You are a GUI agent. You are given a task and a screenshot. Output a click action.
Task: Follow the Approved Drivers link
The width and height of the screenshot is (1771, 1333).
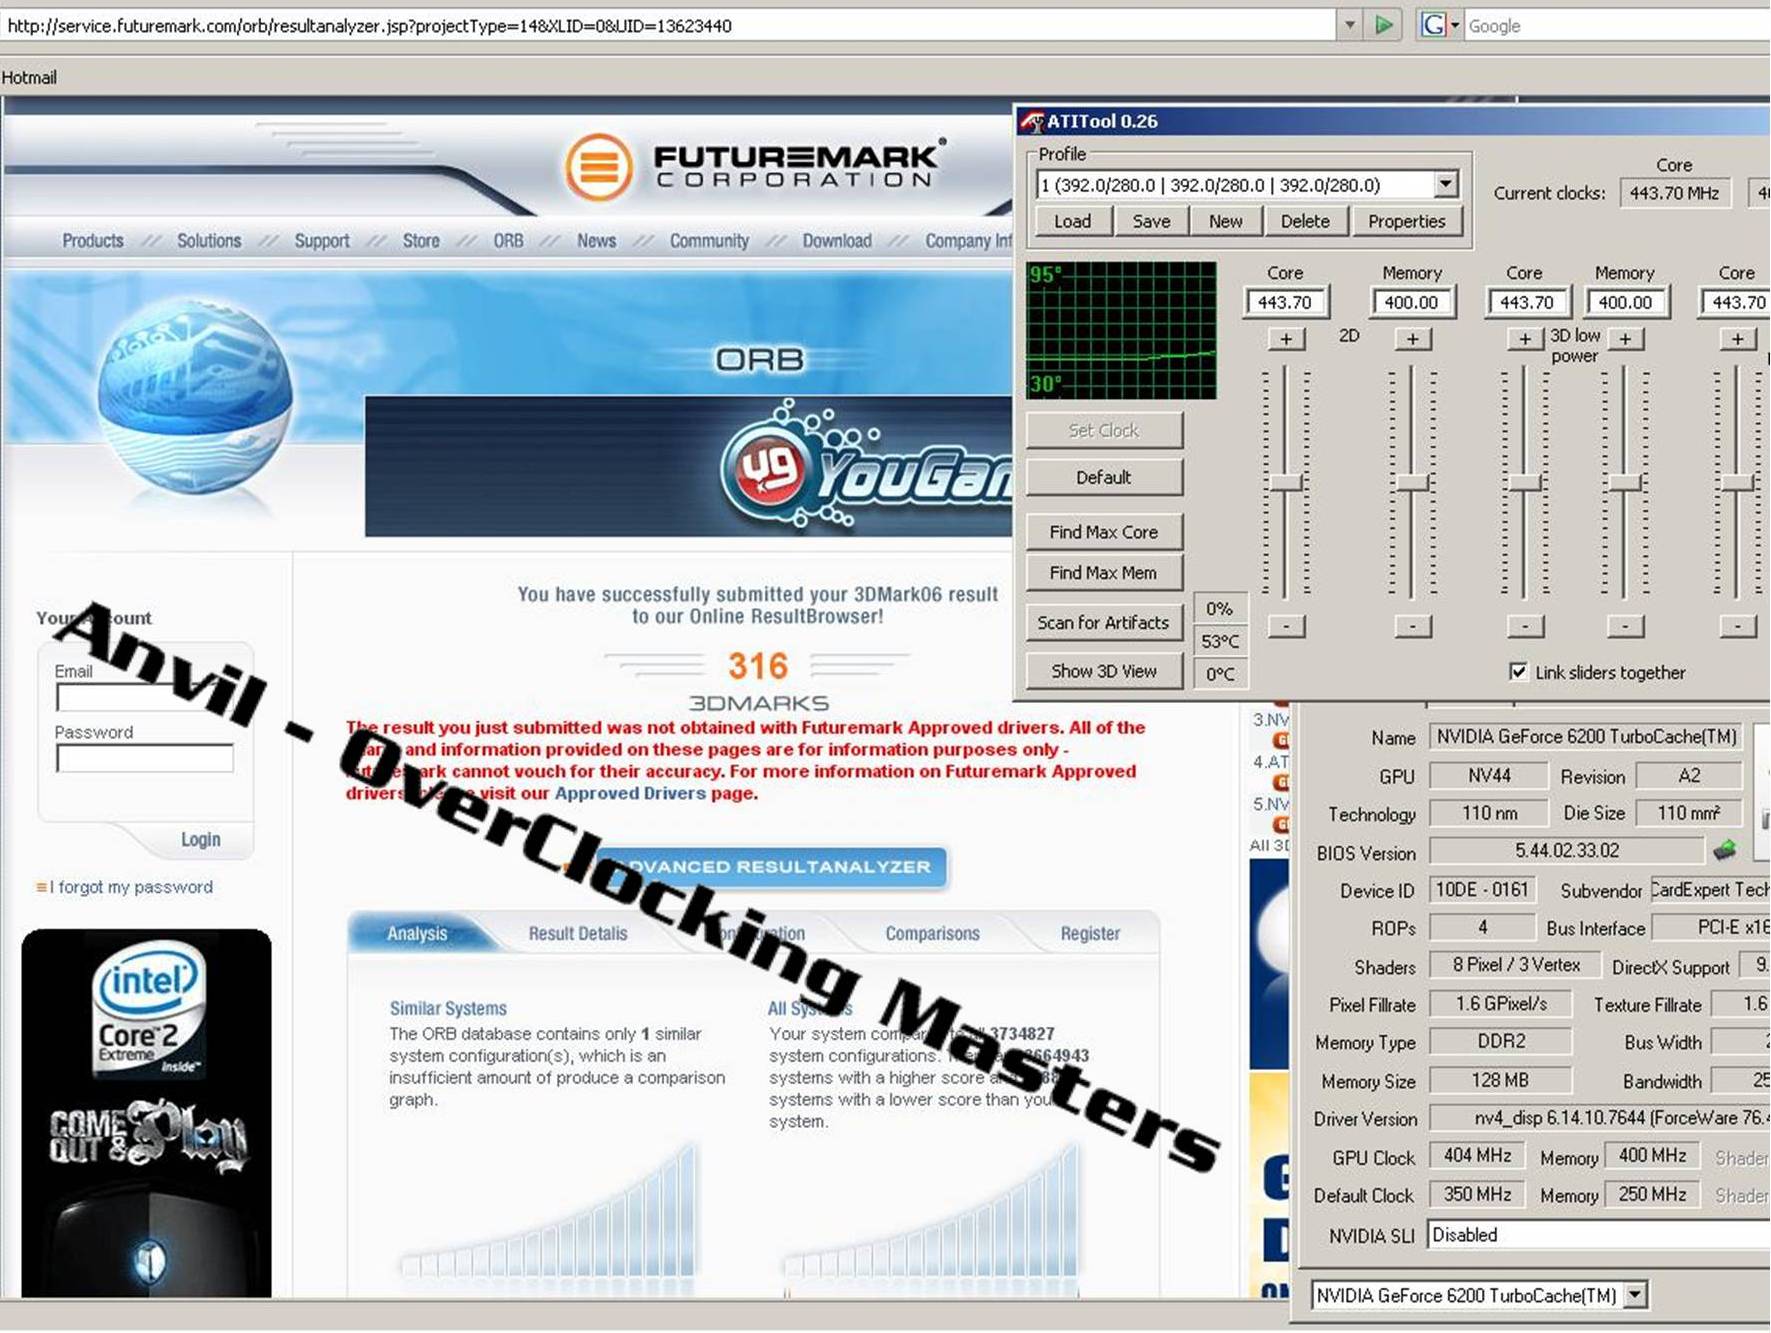630,793
